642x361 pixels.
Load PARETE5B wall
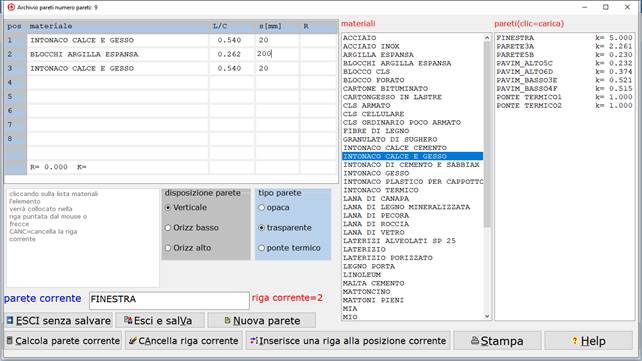coord(564,54)
